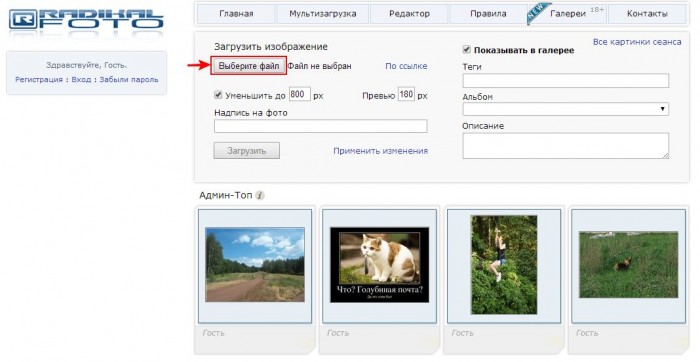Open the Контакты tab
Viewport: 700px width, 362px height.
coord(647,14)
